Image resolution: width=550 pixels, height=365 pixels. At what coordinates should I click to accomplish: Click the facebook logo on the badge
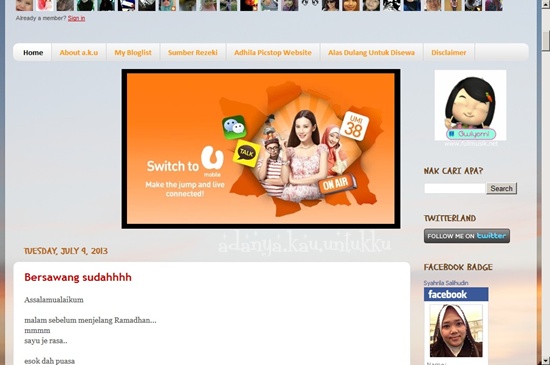(456, 294)
